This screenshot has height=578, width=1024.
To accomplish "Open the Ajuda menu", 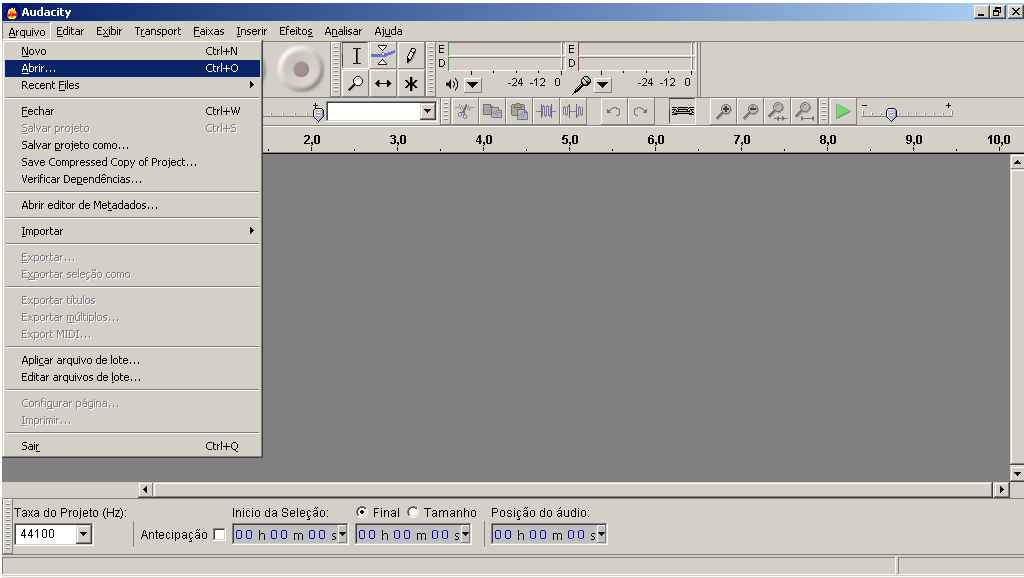I will click(388, 31).
